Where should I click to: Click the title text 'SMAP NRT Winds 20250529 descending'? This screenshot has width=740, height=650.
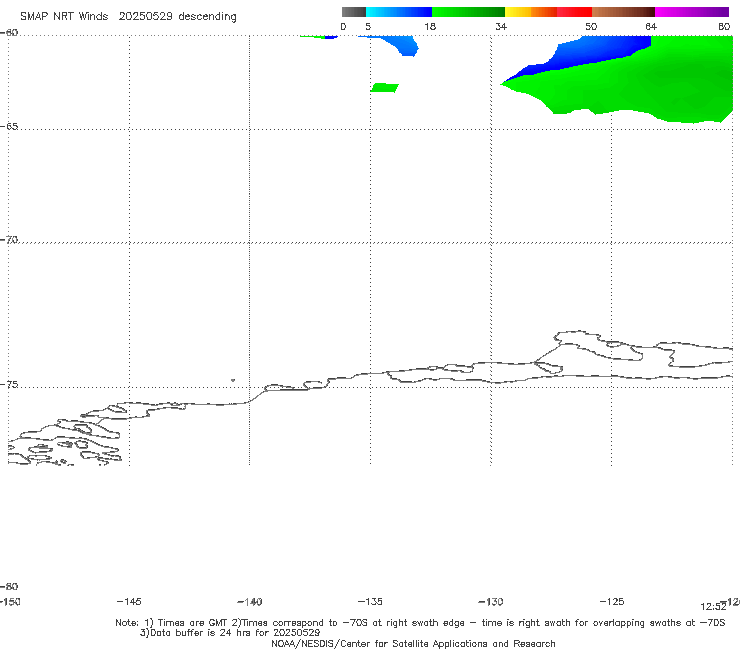128,17
